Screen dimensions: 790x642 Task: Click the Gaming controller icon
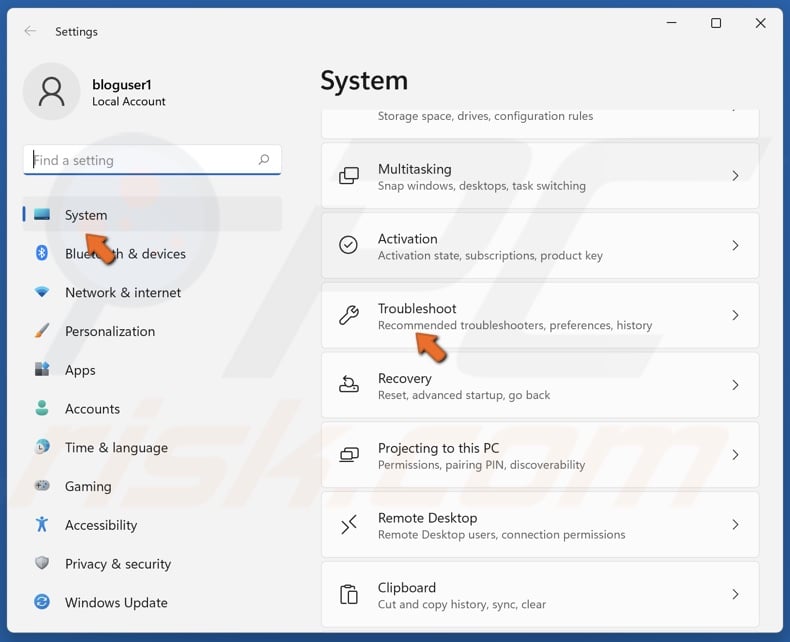(x=42, y=485)
